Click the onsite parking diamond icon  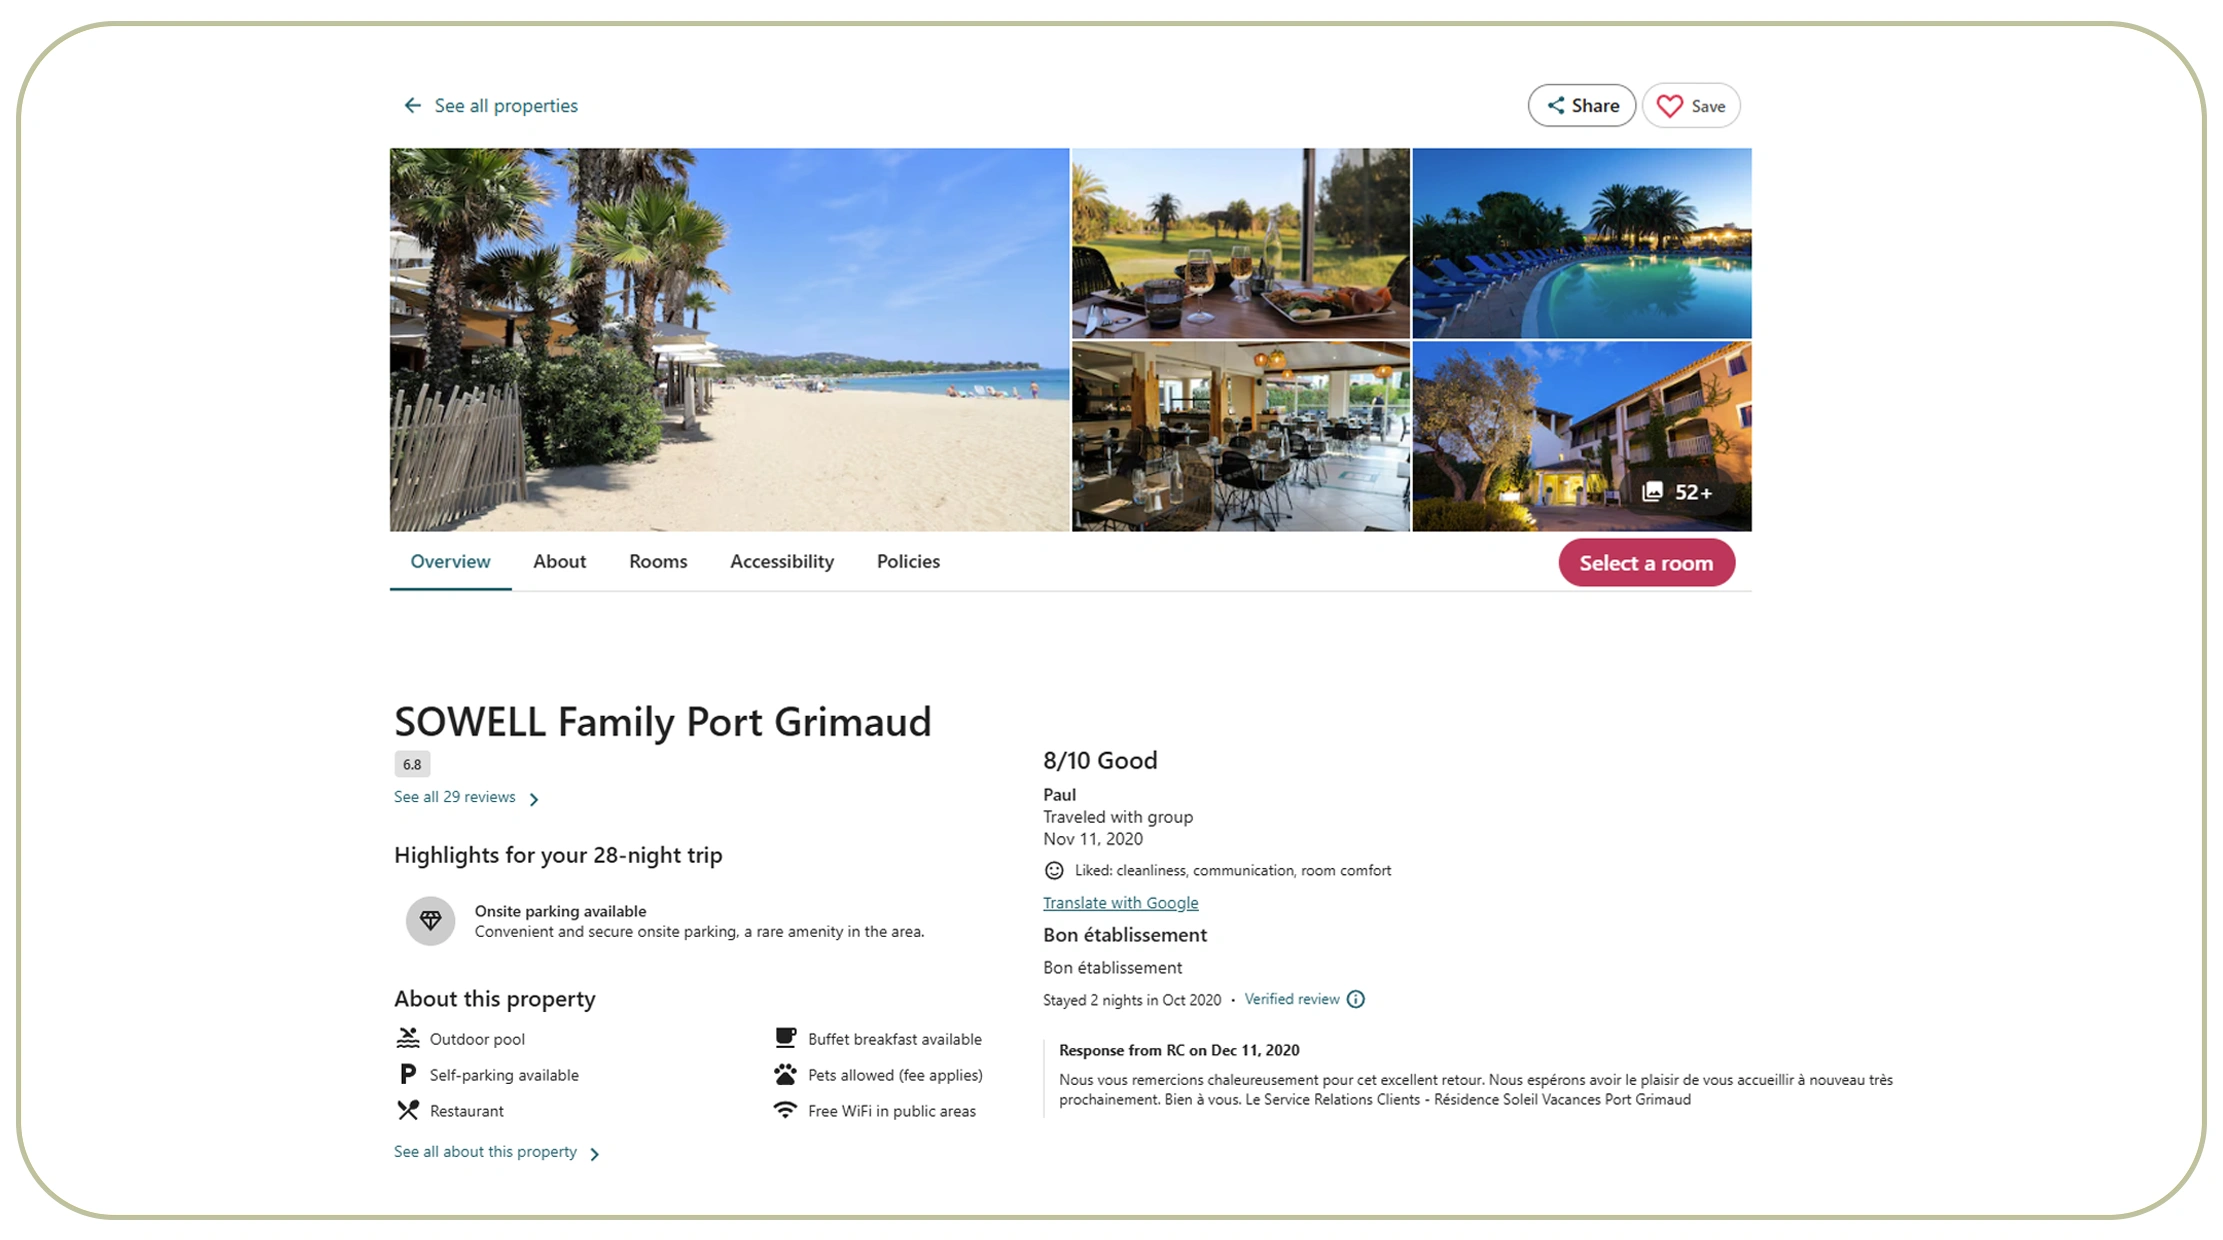coord(430,920)
